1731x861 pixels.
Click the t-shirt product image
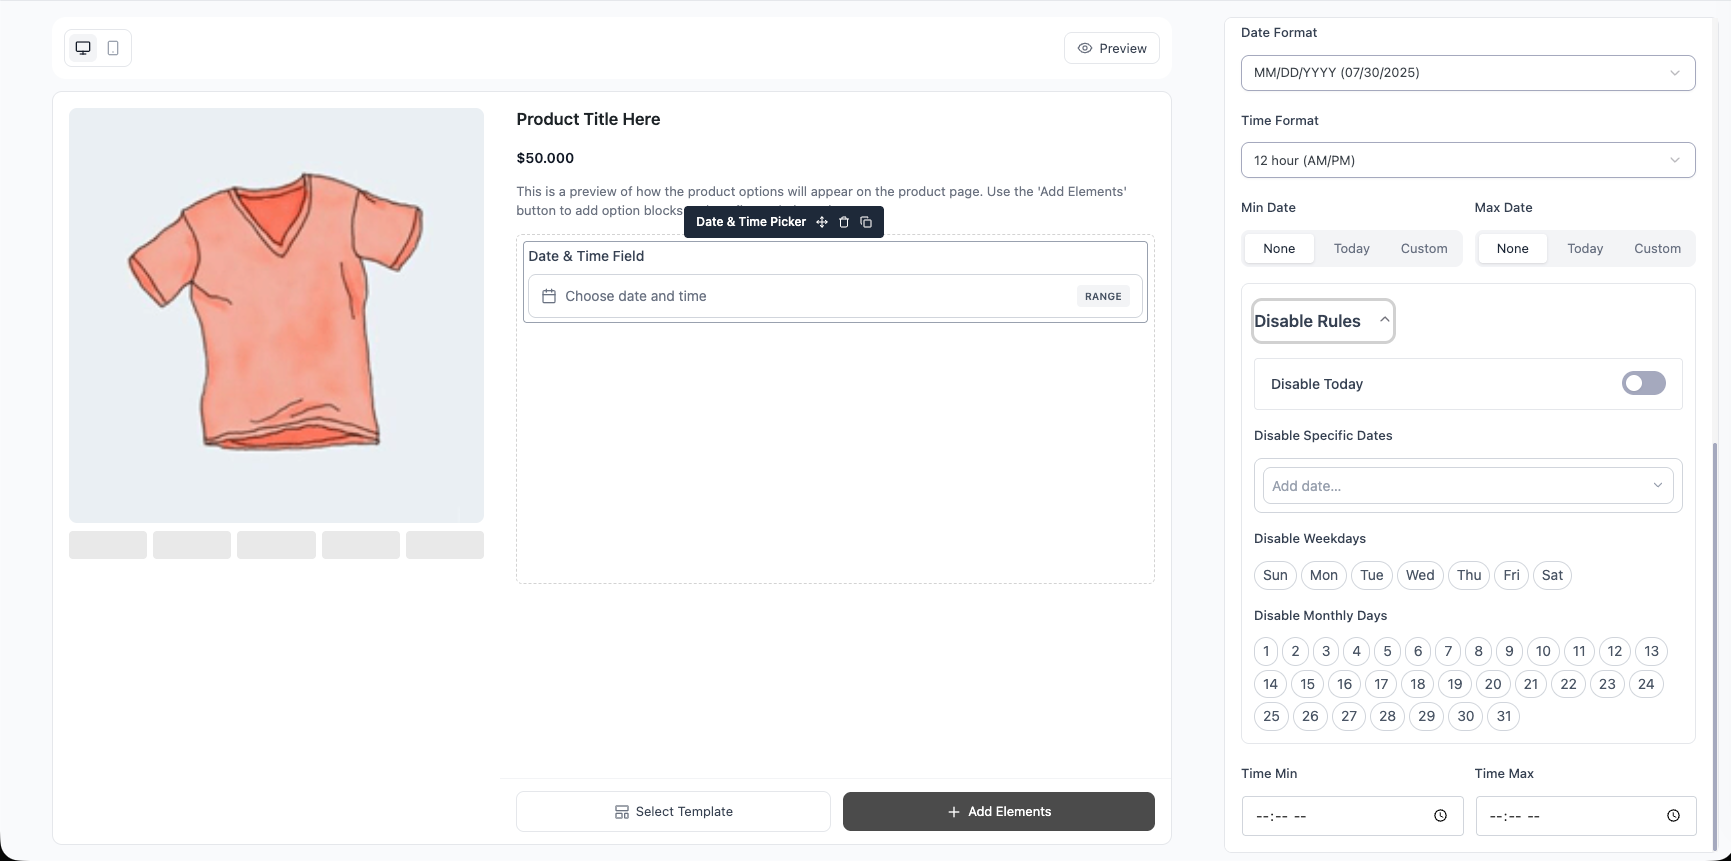coord(276,315)
